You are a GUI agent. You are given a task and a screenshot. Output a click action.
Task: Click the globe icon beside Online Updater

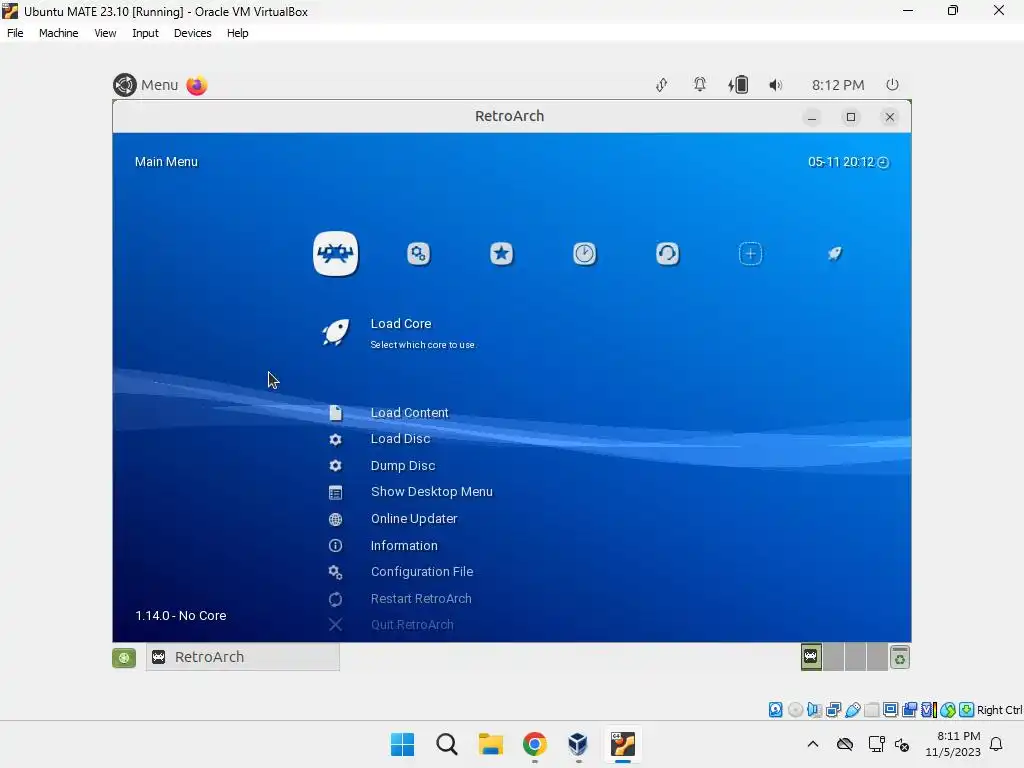(336, 519)
